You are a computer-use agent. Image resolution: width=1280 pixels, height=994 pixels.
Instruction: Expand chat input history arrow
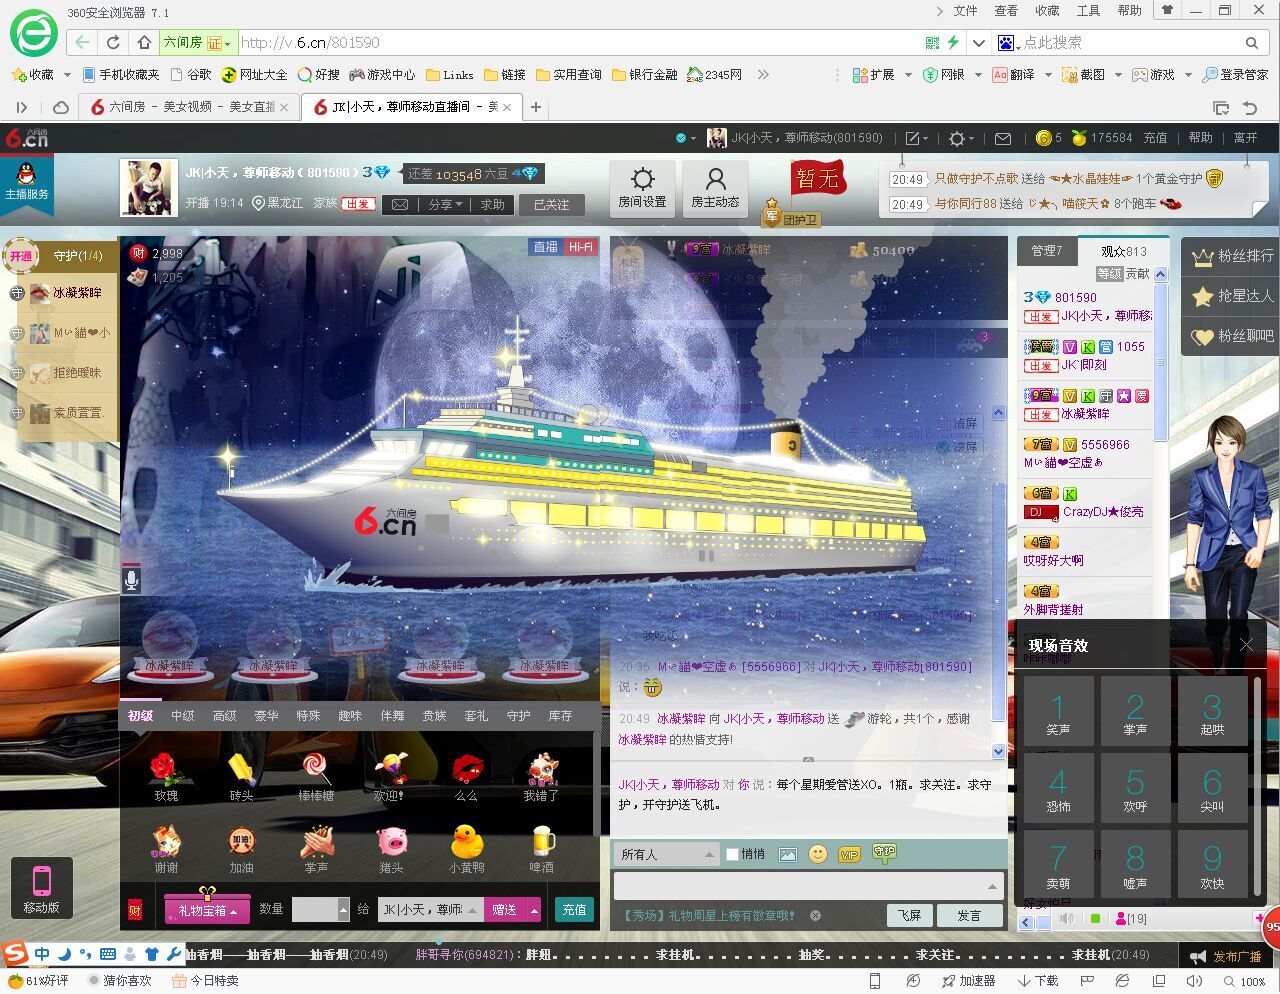point(992,886)
